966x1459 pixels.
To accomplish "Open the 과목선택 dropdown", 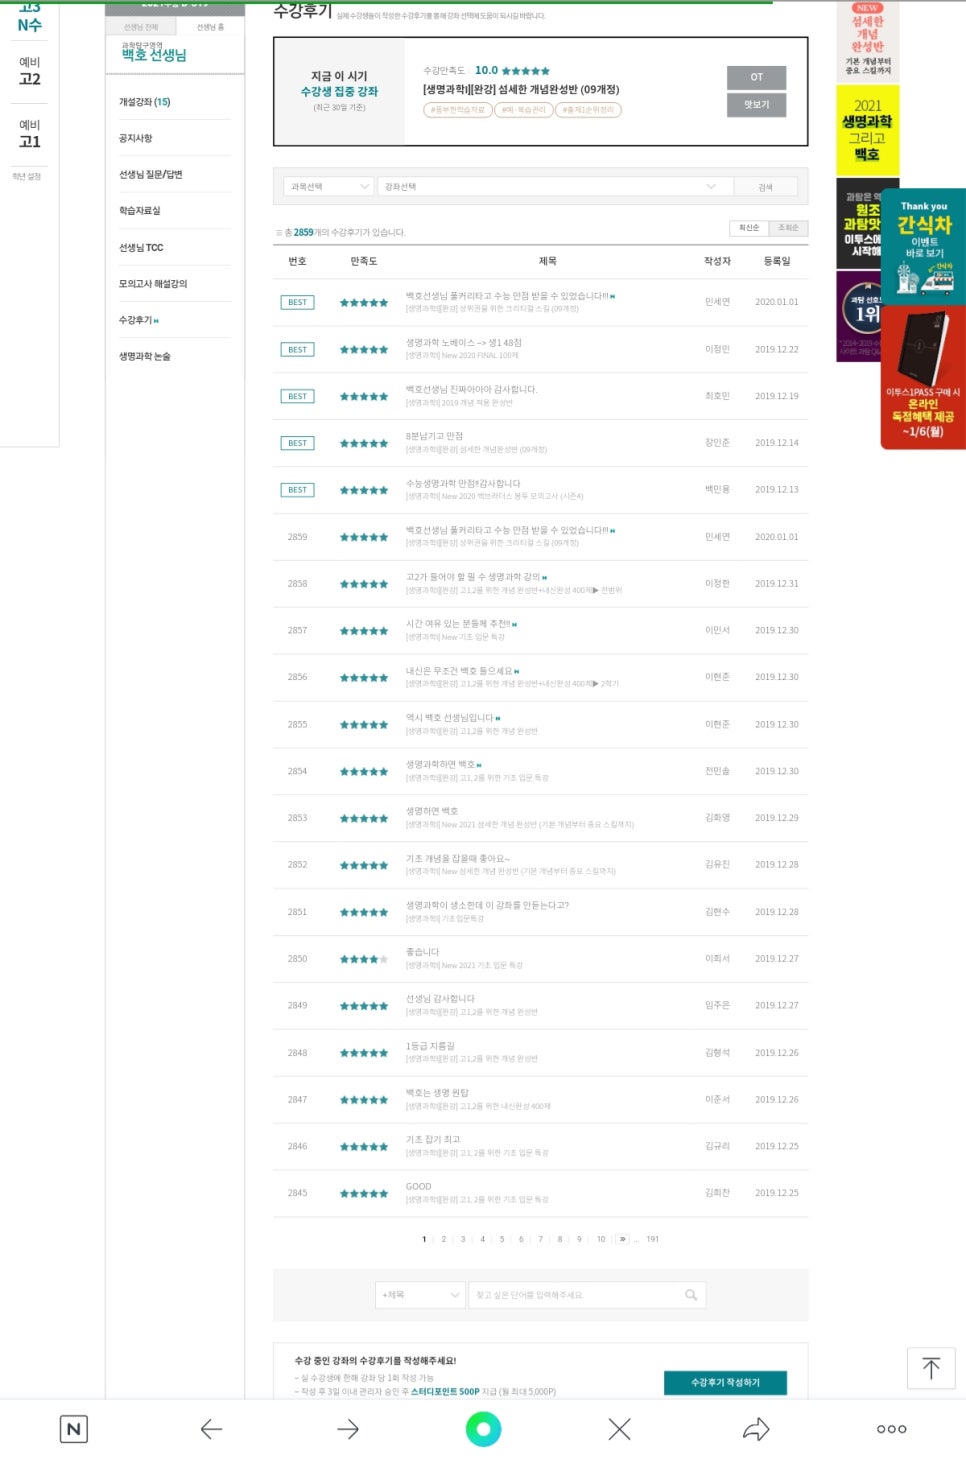I will (x=328, y=187).
